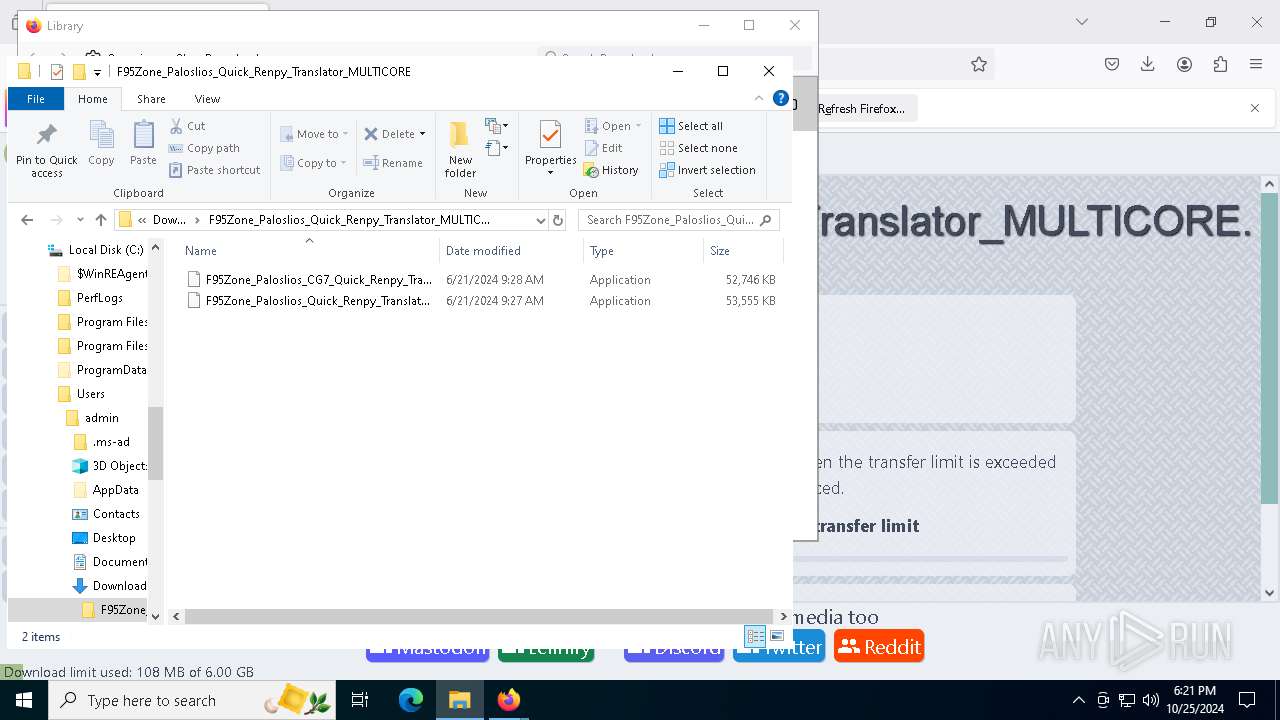Screen dimensions: 1280x720
Task: Bookmark page with Firefox star icon
Action: 979,64
